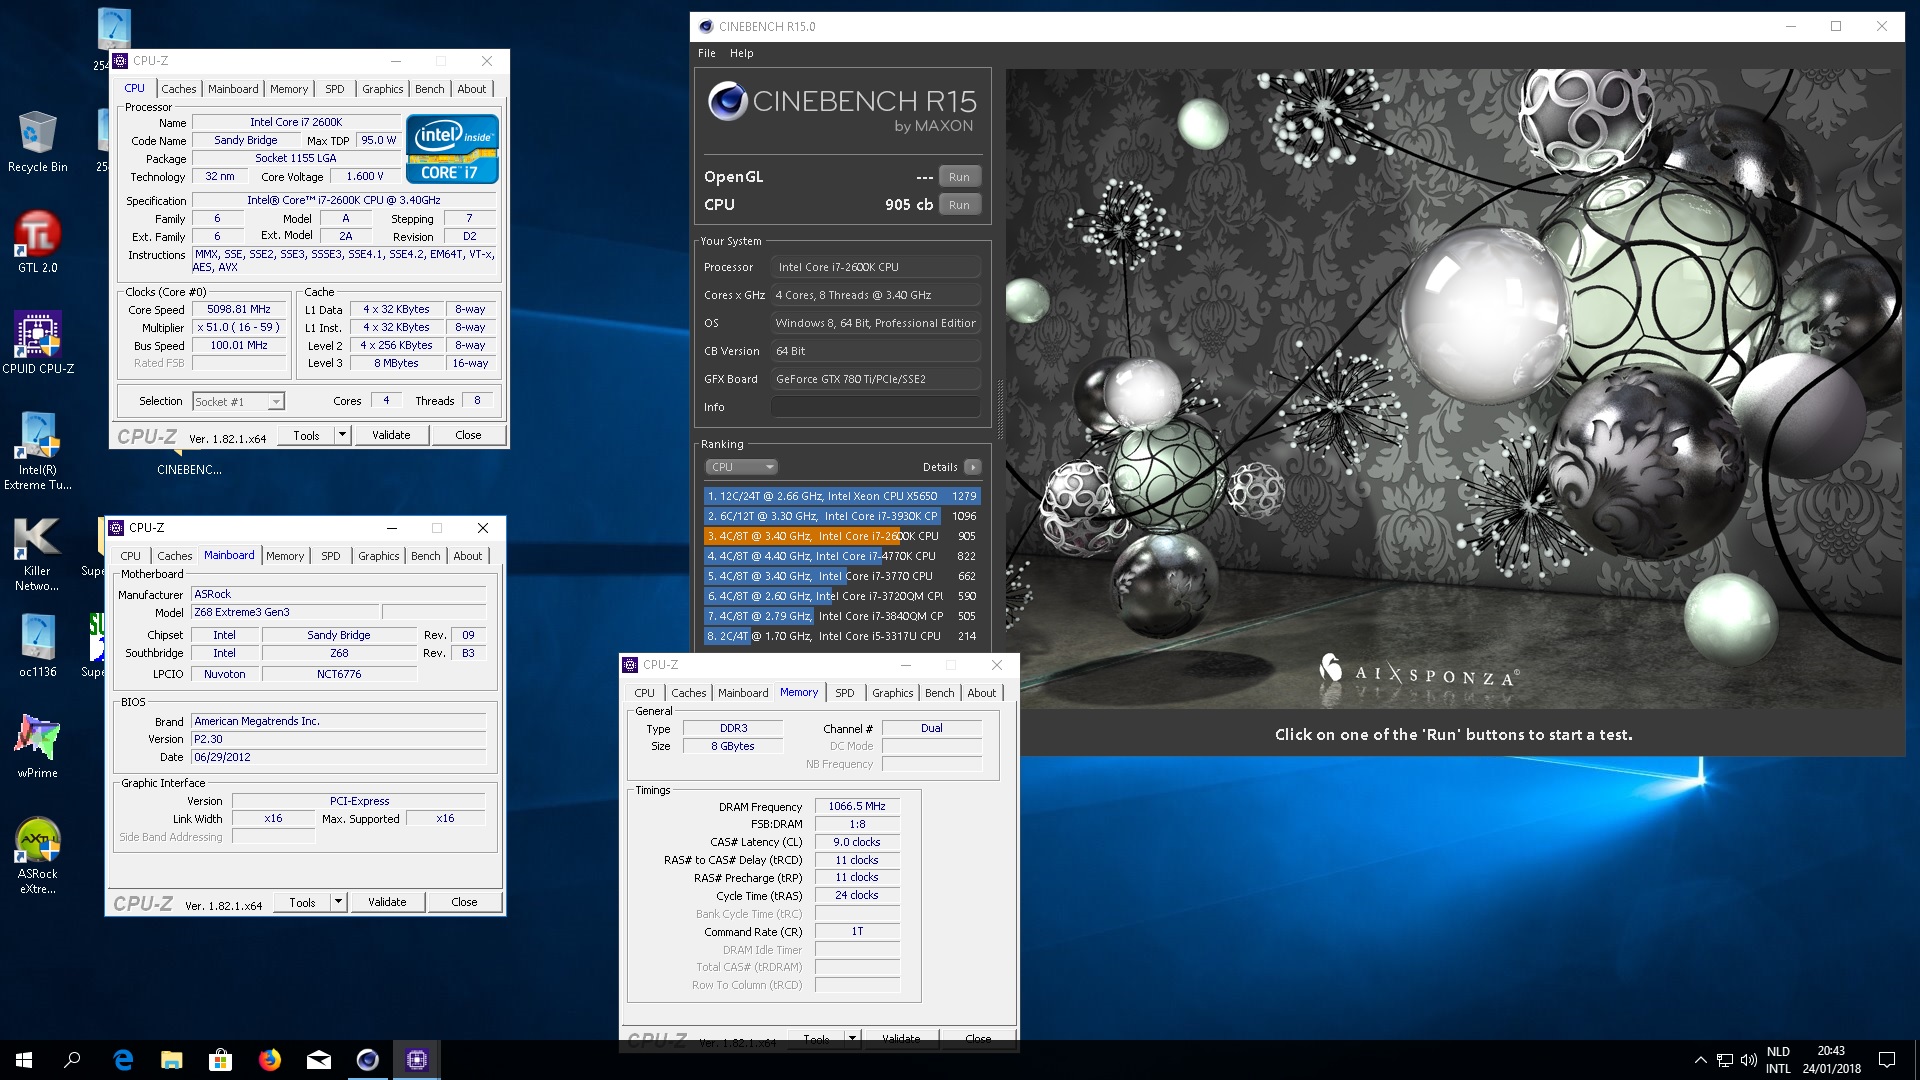The height and width of the screenshot is (1080, 1920).
Task: Open the CINEBENCH desktop shortcut
Action: [x=189, y=469]
